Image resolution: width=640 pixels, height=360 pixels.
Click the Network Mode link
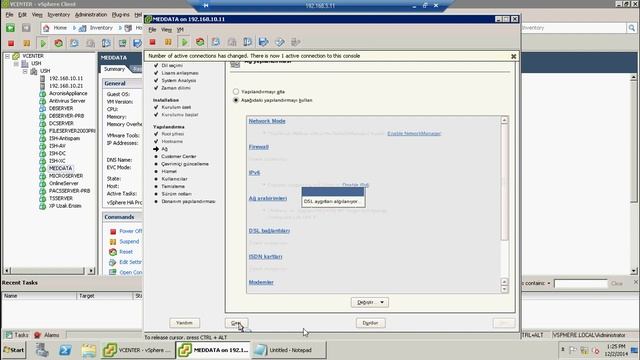pos(267,121)
